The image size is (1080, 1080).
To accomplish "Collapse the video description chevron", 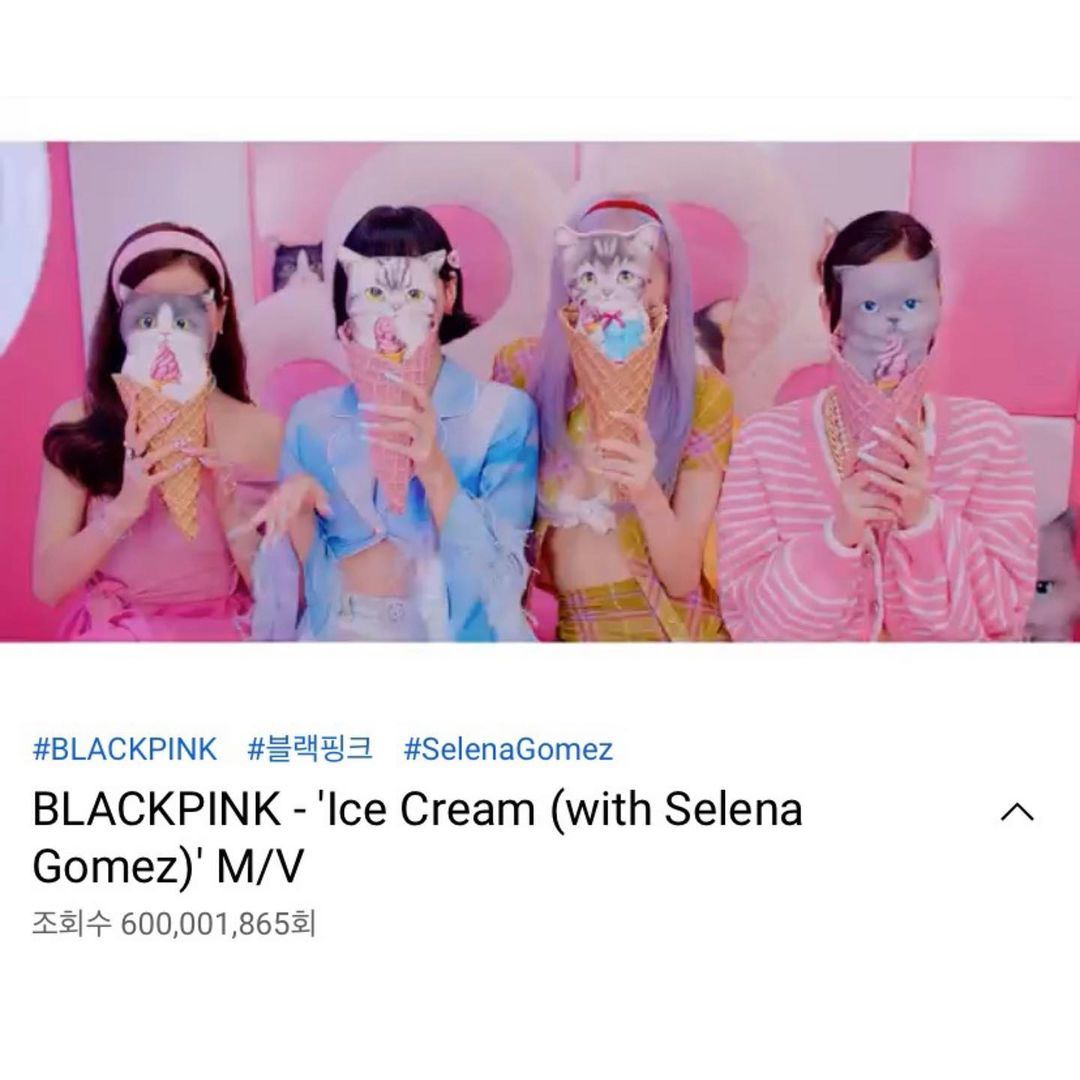I will [x=1017, y=812].
